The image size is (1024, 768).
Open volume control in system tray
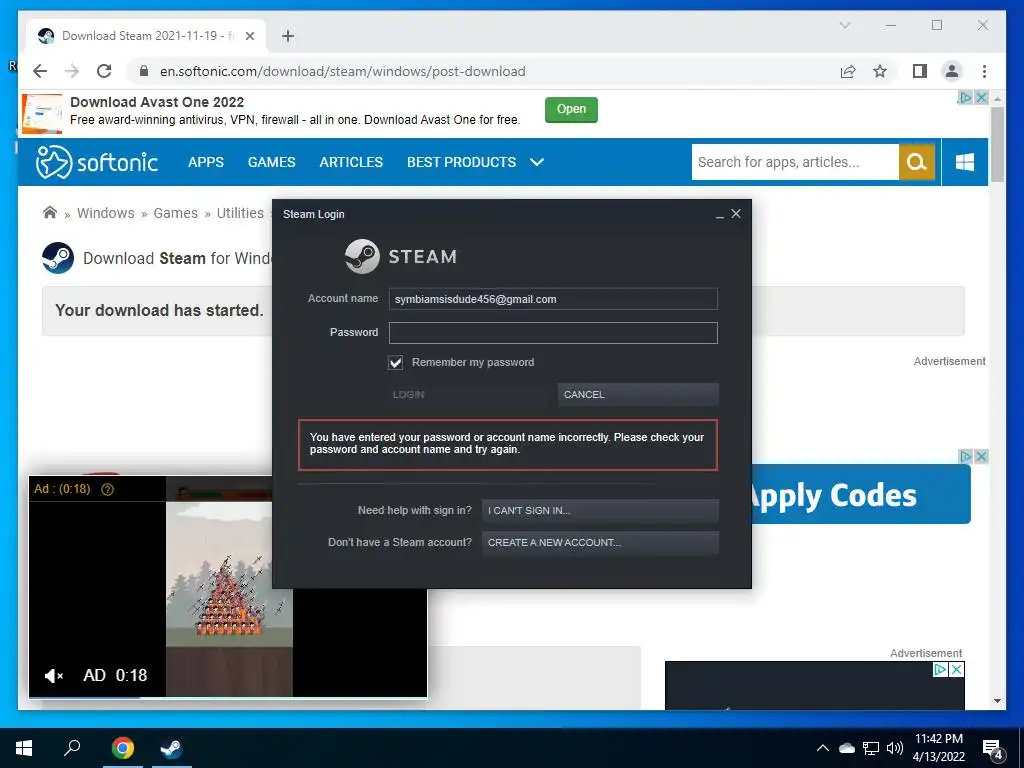pyautogui.click(x=895, y=748)
